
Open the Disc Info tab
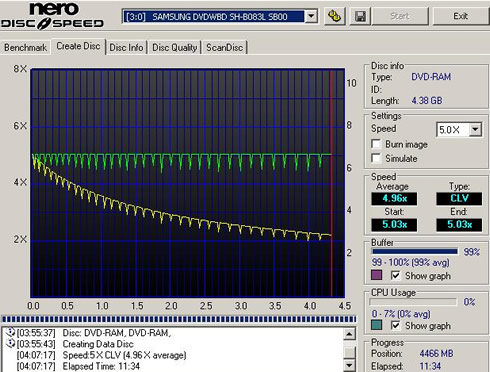click(126, 48)
